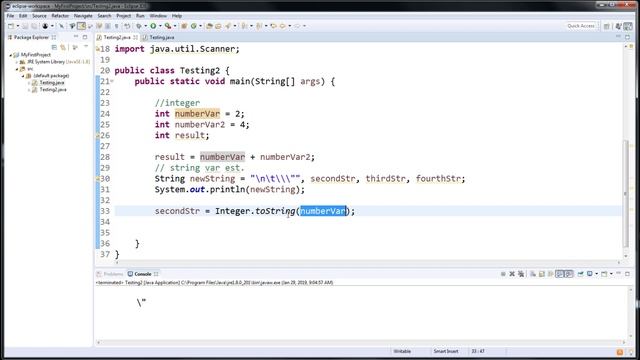Click the Terminate square icon in Console
This screenshot has height=360, width=640.
pyautogui.click(x=503, y=274)
